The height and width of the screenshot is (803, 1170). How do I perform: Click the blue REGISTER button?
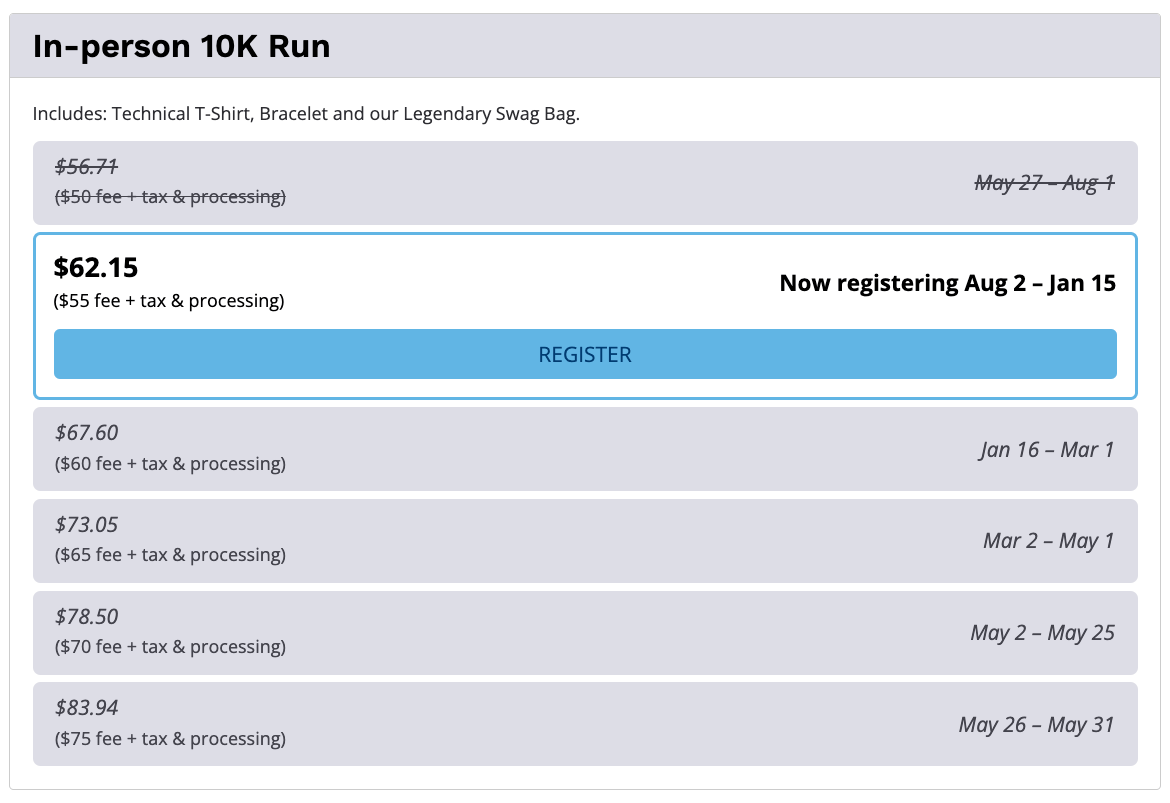tap(585, 355)
